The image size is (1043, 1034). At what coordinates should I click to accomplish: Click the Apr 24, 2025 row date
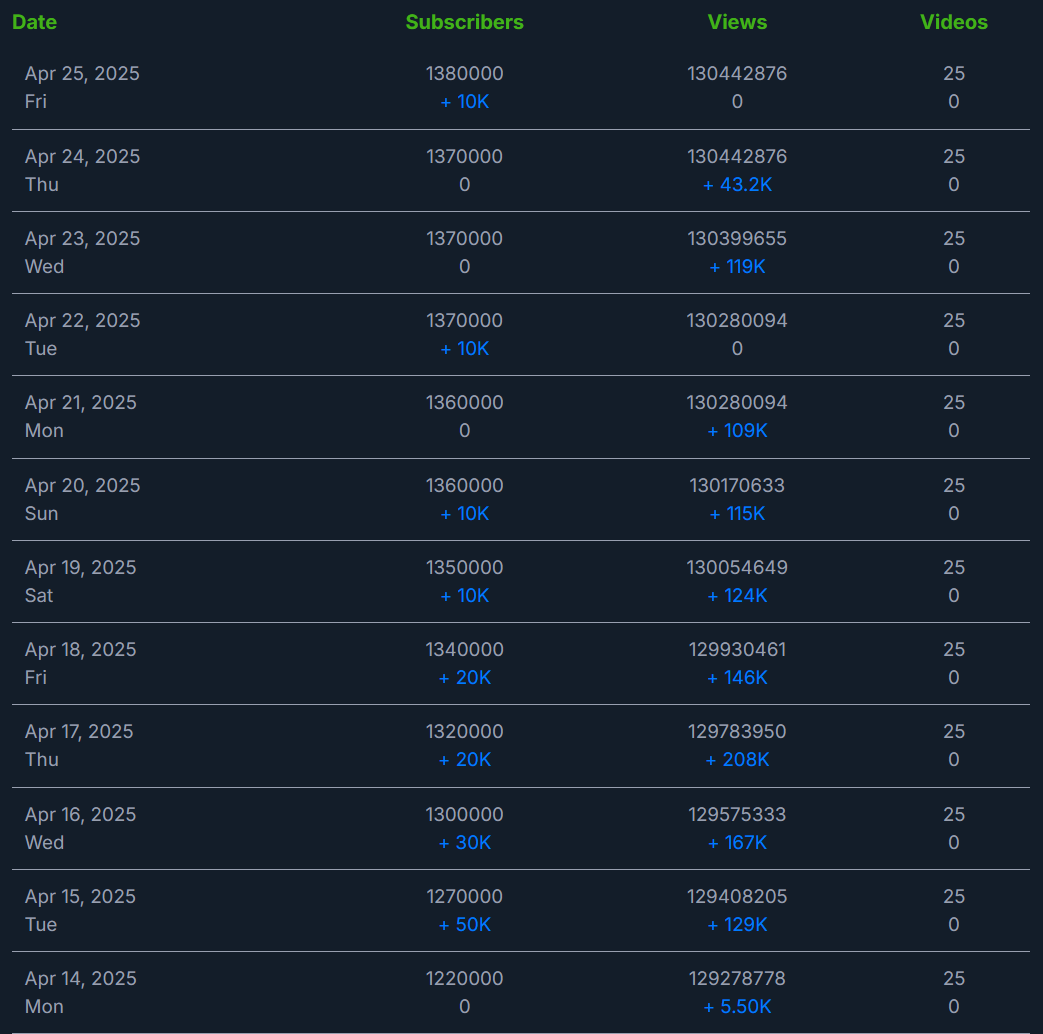pos(82,157)
